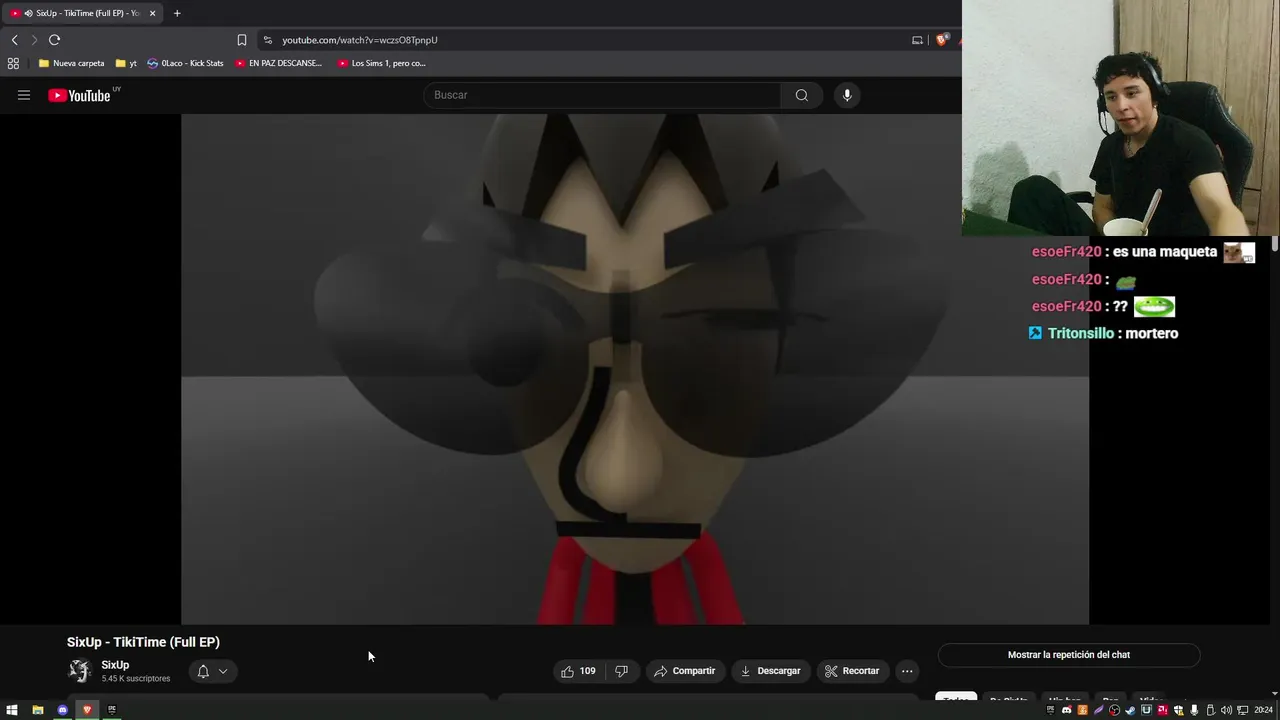Reload the current page
This screenshot has width=1280, height=720.
point(54,40)
